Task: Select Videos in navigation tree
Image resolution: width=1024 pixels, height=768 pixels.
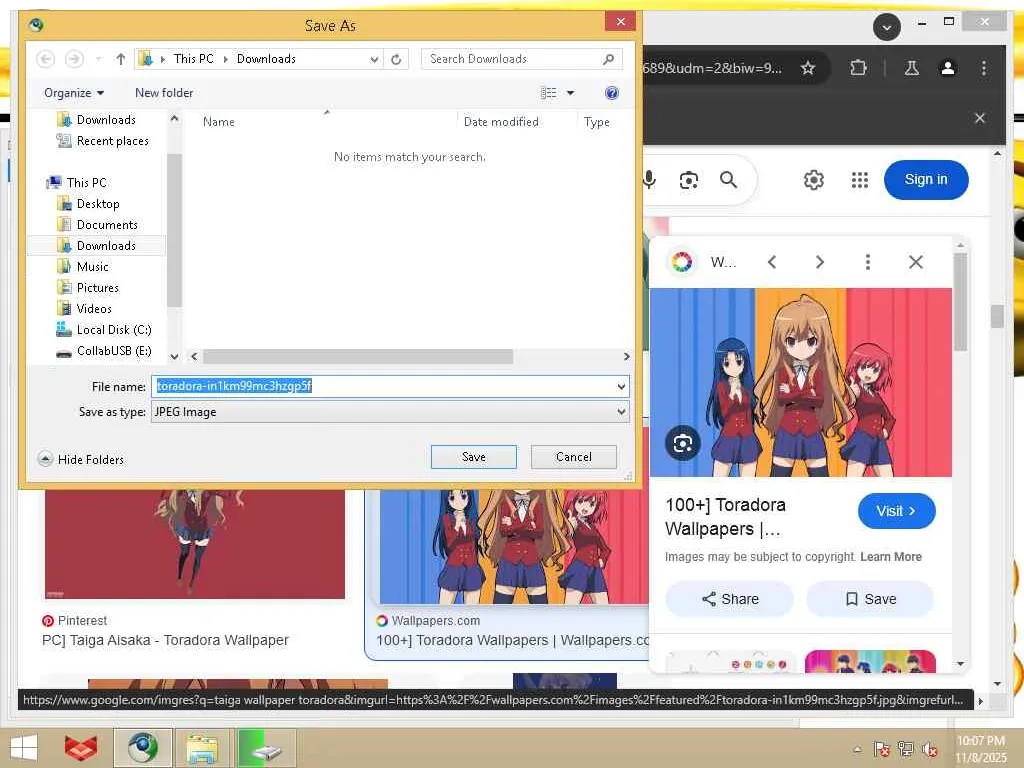Action: pyautogui.click(x=84, y=308)
